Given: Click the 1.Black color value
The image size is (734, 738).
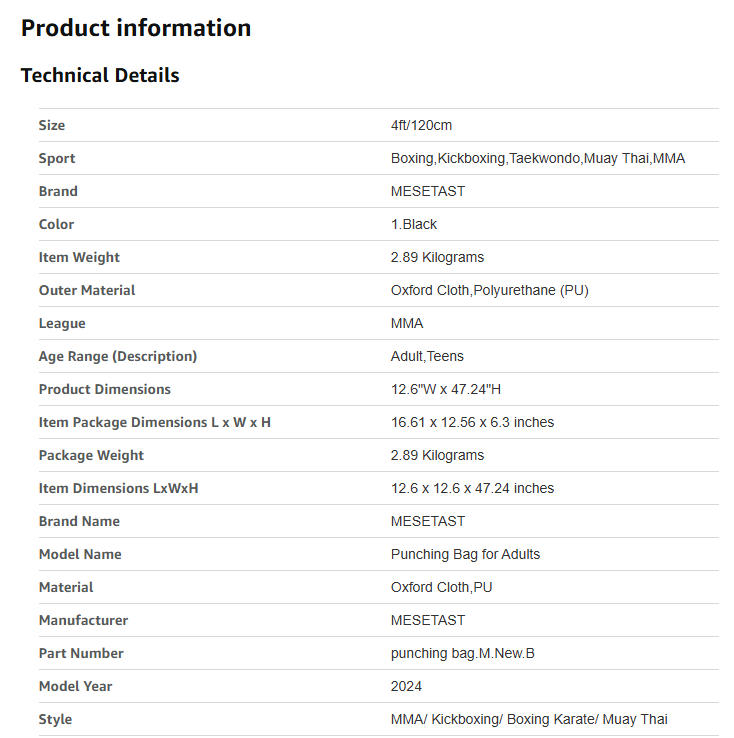Looking at the screenshot, I should pyautogui.click(x=414, y=224).
